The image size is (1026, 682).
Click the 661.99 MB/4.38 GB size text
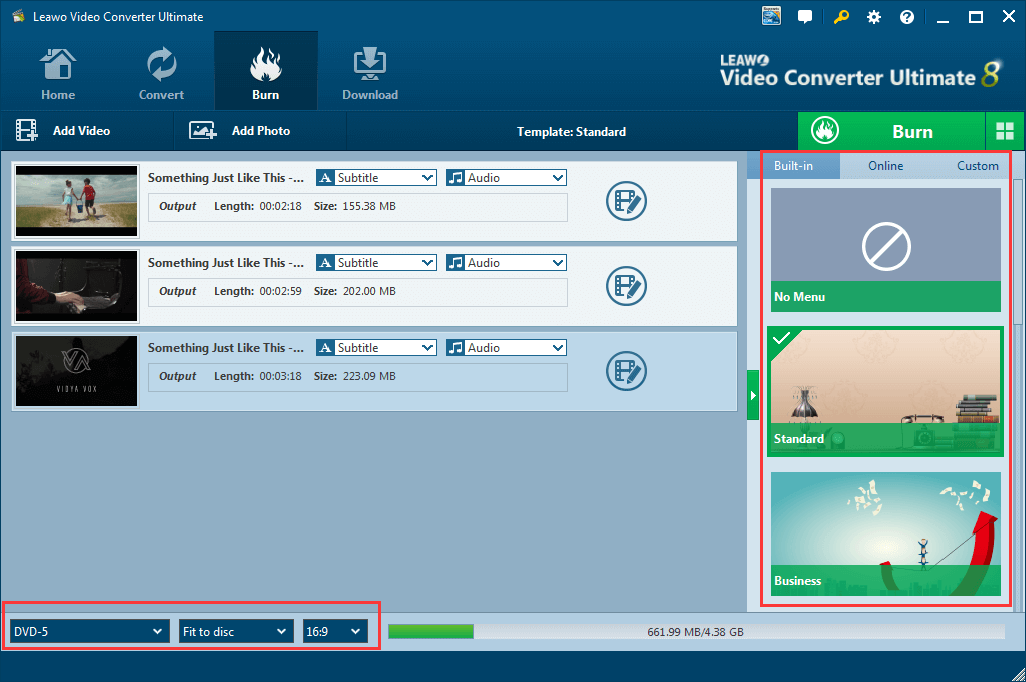[x=695, y=632]
